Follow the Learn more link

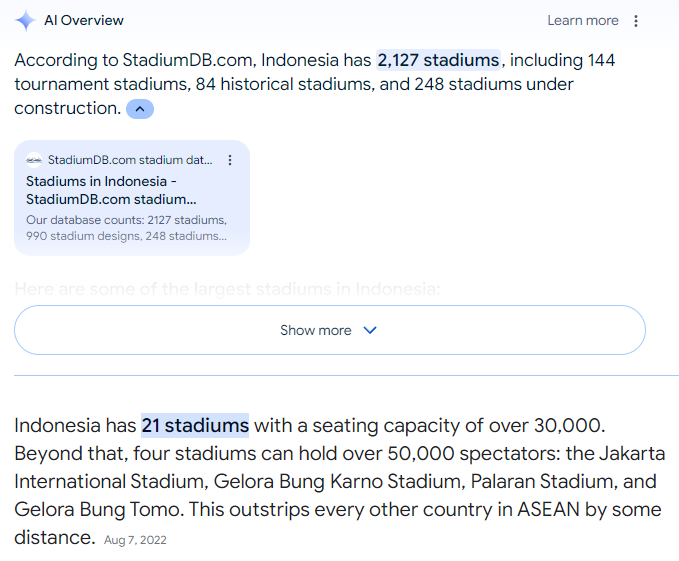tap(583, 21)
